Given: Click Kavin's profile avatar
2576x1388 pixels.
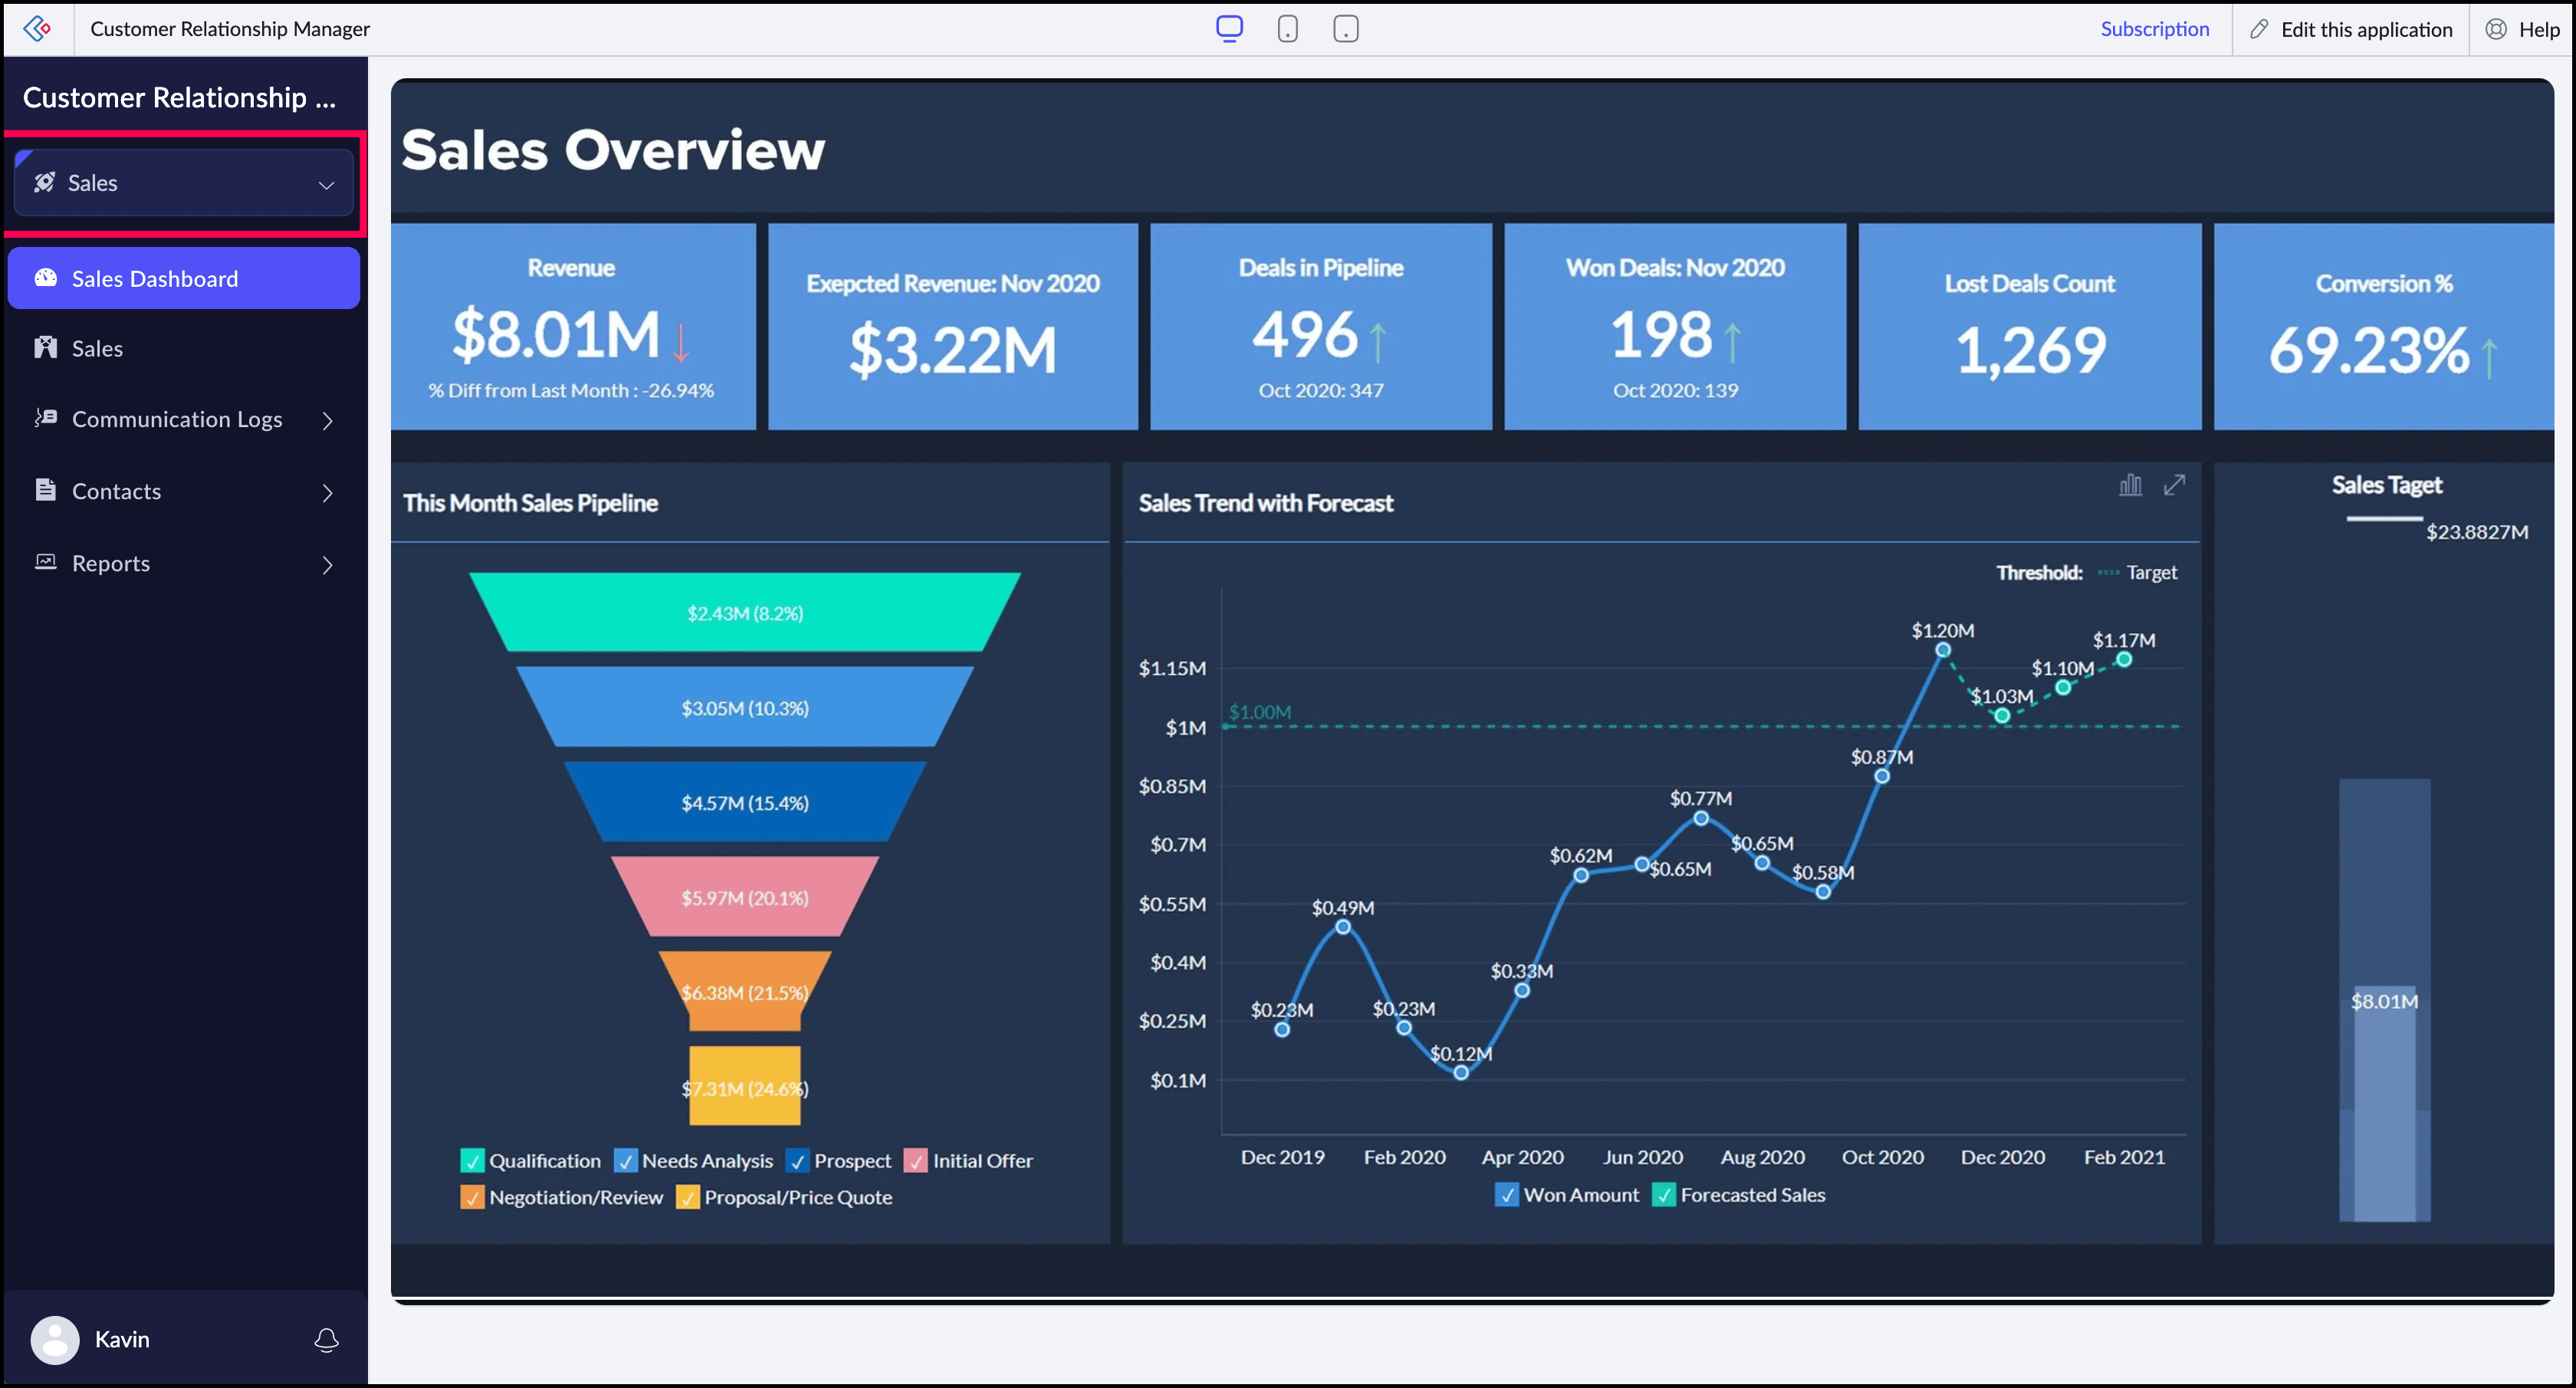Looking at the screenshot, I should 55,1340.
